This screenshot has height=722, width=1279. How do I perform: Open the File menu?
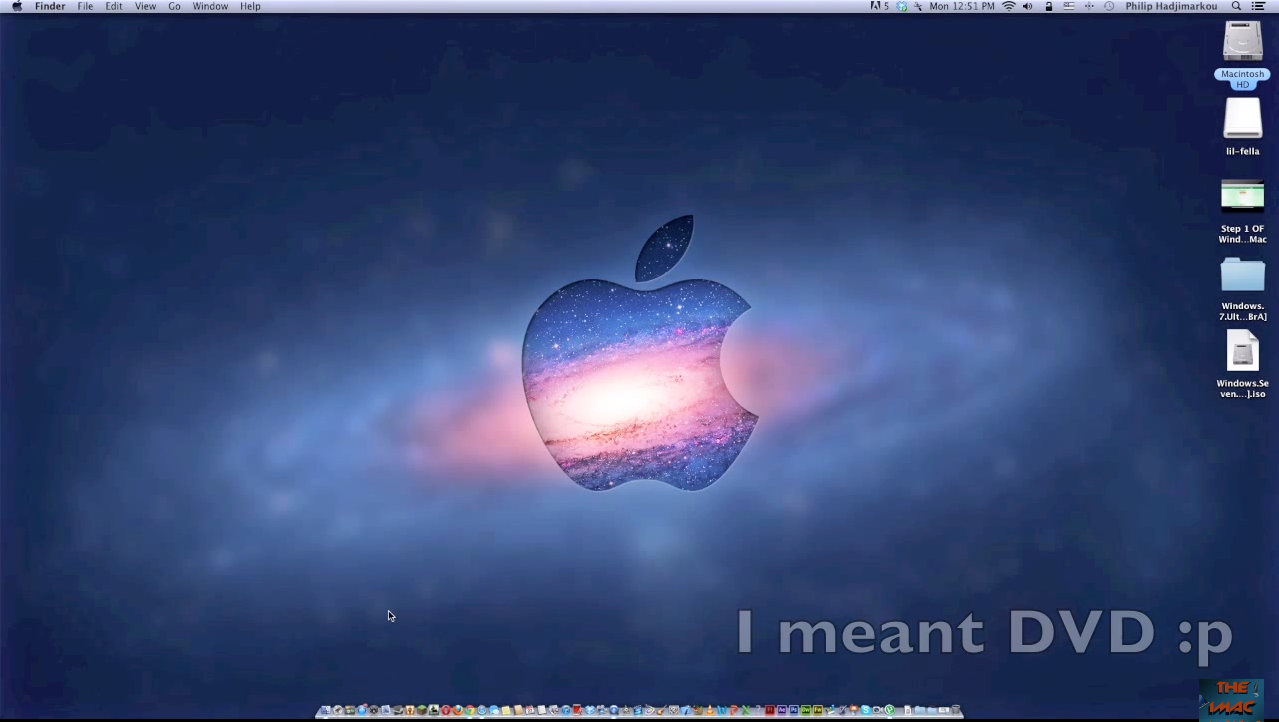click(x=86, y=6)
